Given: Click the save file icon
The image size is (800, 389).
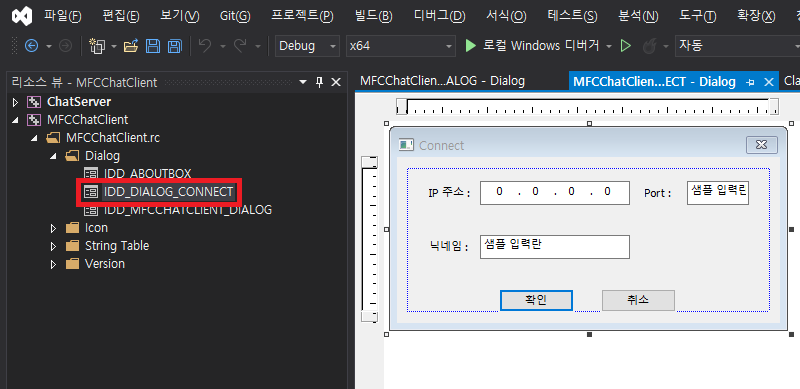Looking at the screenshot, I should [153, 46].
